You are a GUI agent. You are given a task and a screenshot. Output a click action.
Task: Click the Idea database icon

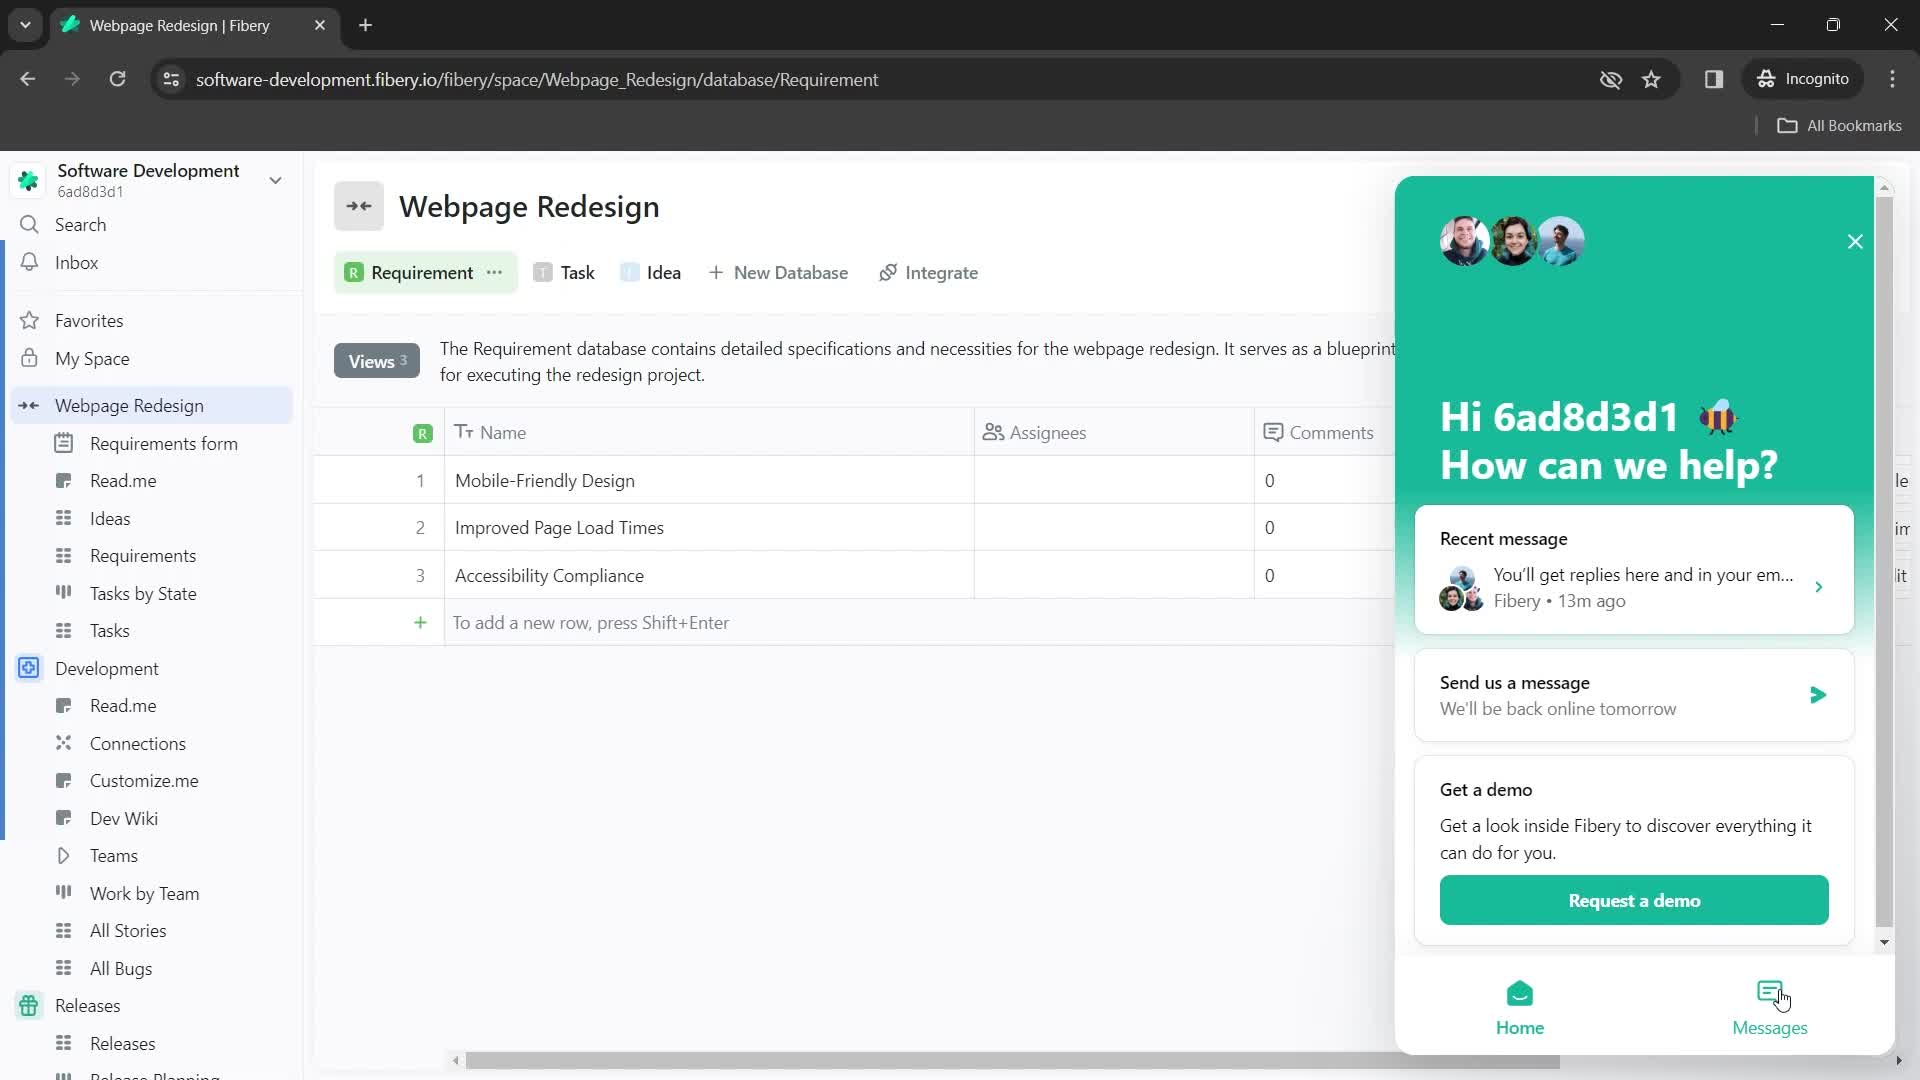click(x=629, y=273)
